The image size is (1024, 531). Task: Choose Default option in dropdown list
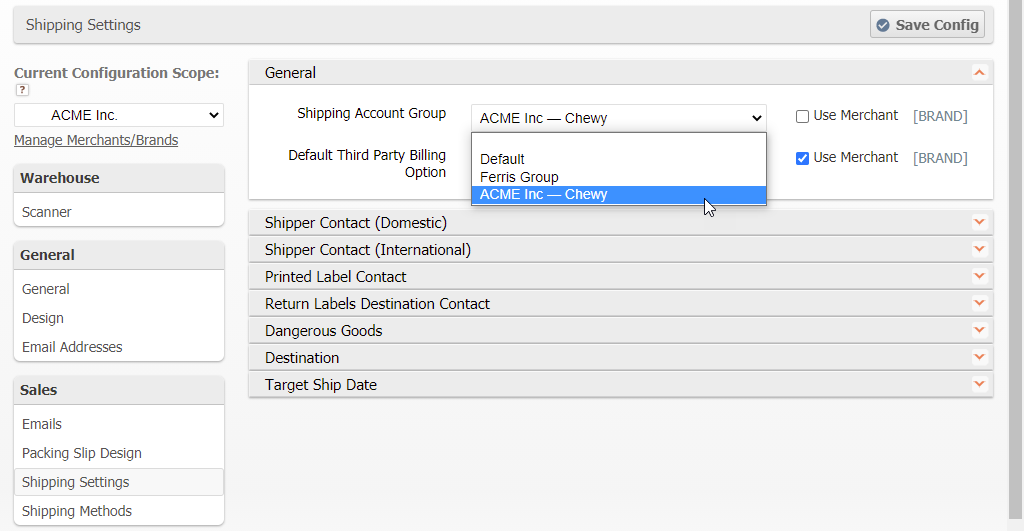(502, 159)
